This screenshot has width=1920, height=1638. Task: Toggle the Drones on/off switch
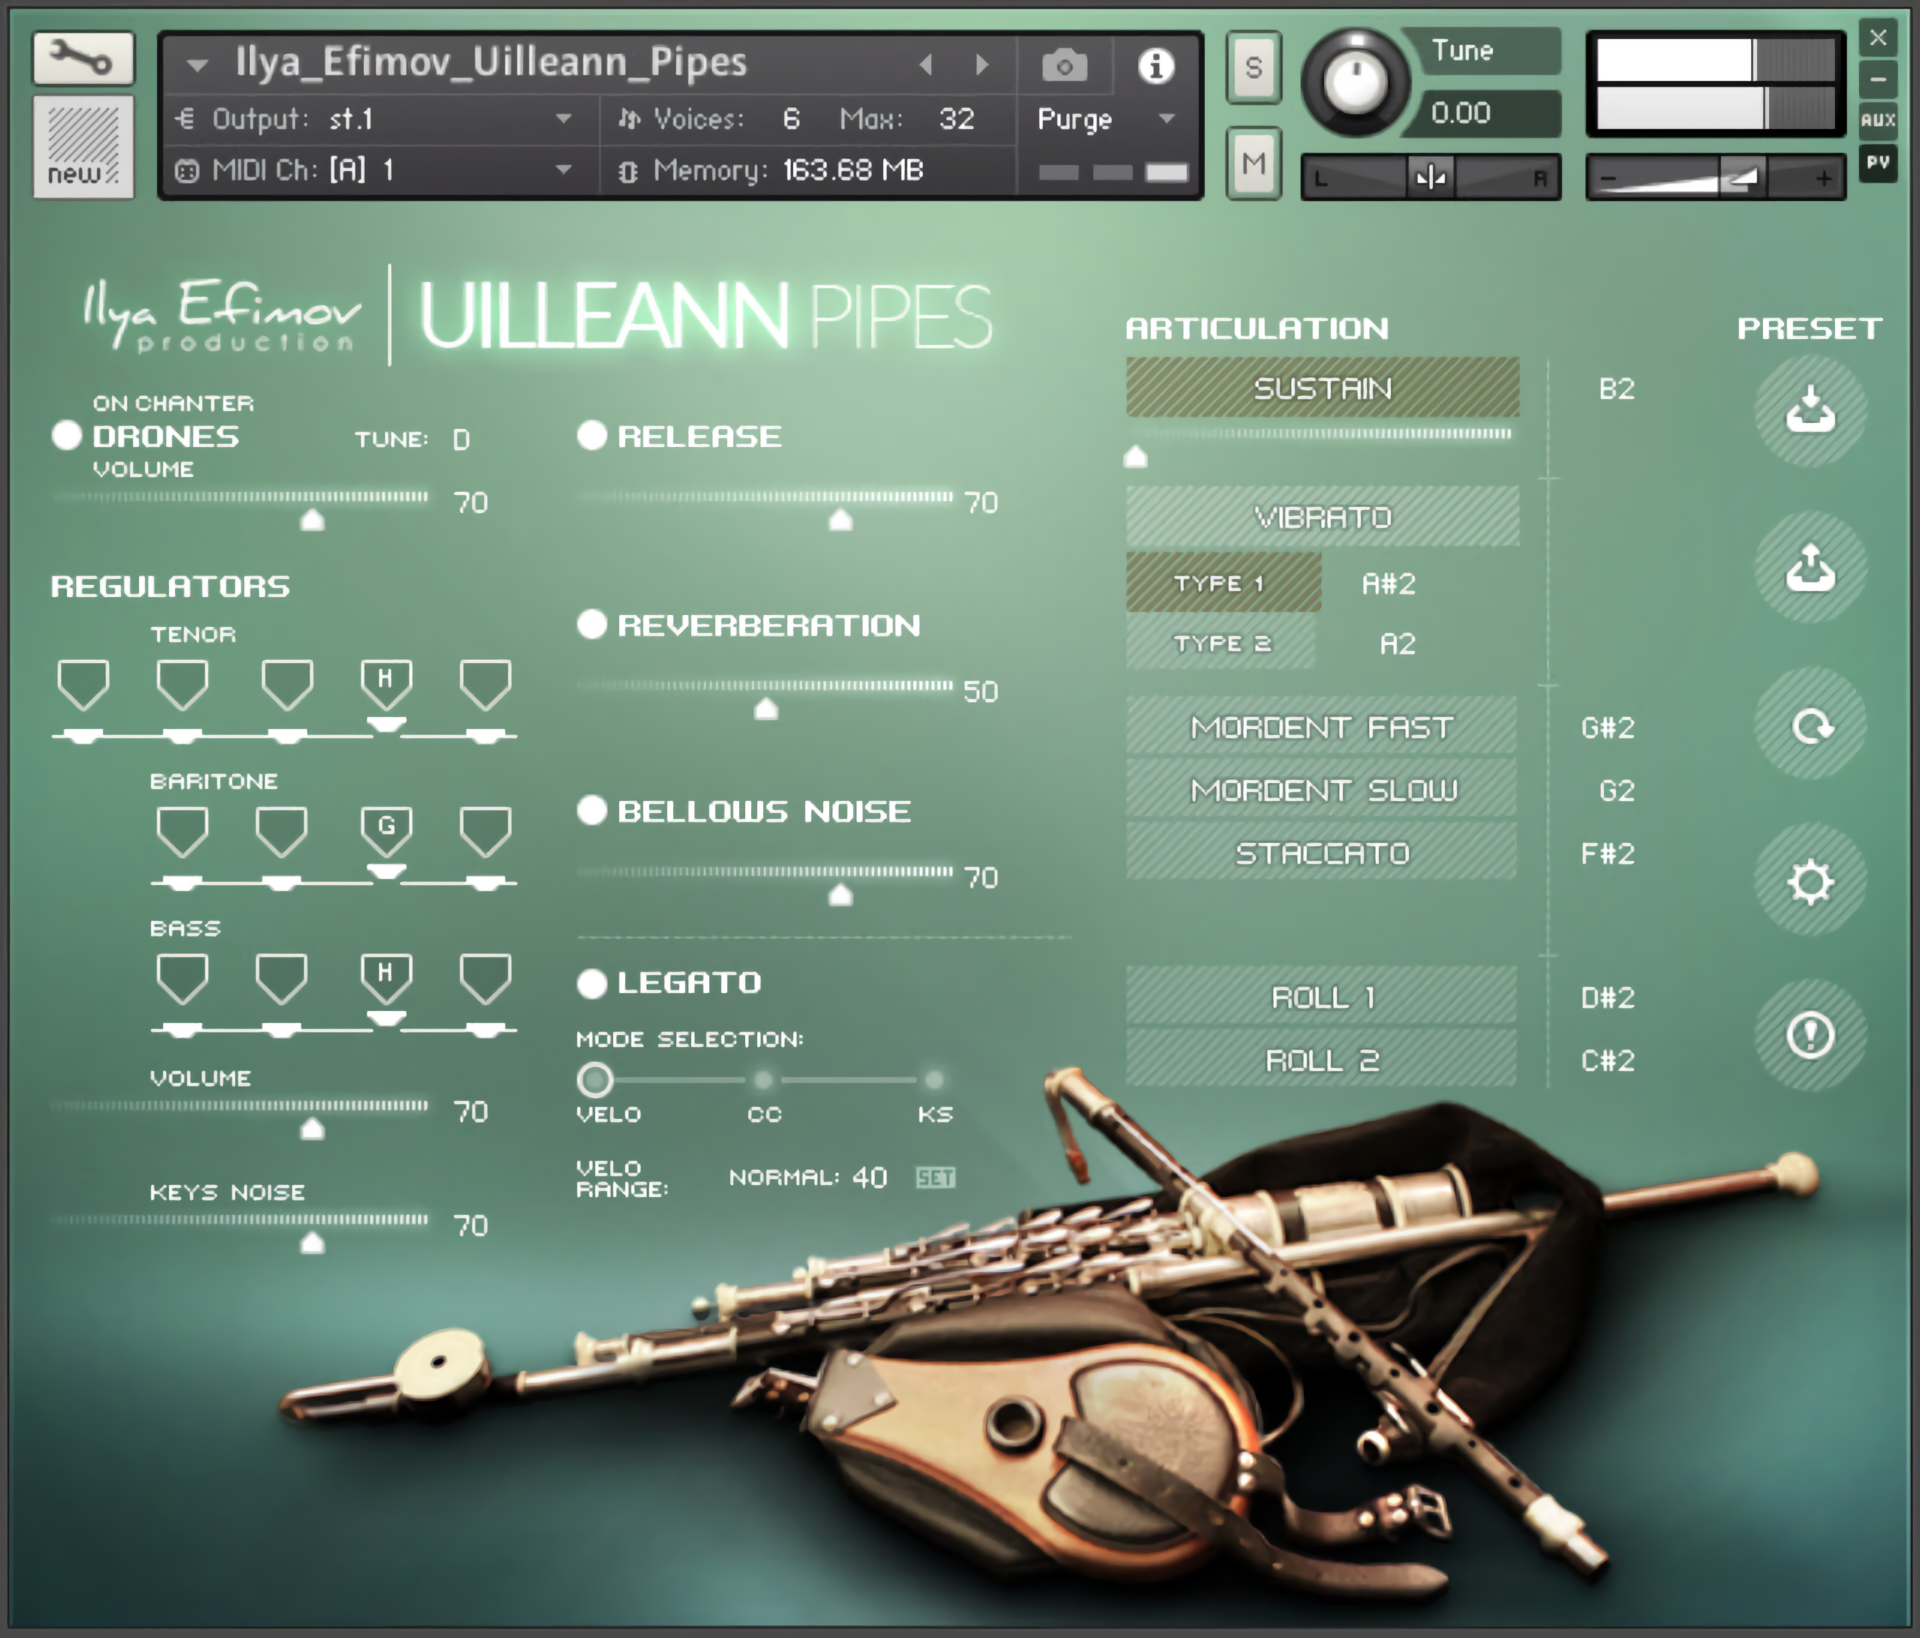coord(67,435)
